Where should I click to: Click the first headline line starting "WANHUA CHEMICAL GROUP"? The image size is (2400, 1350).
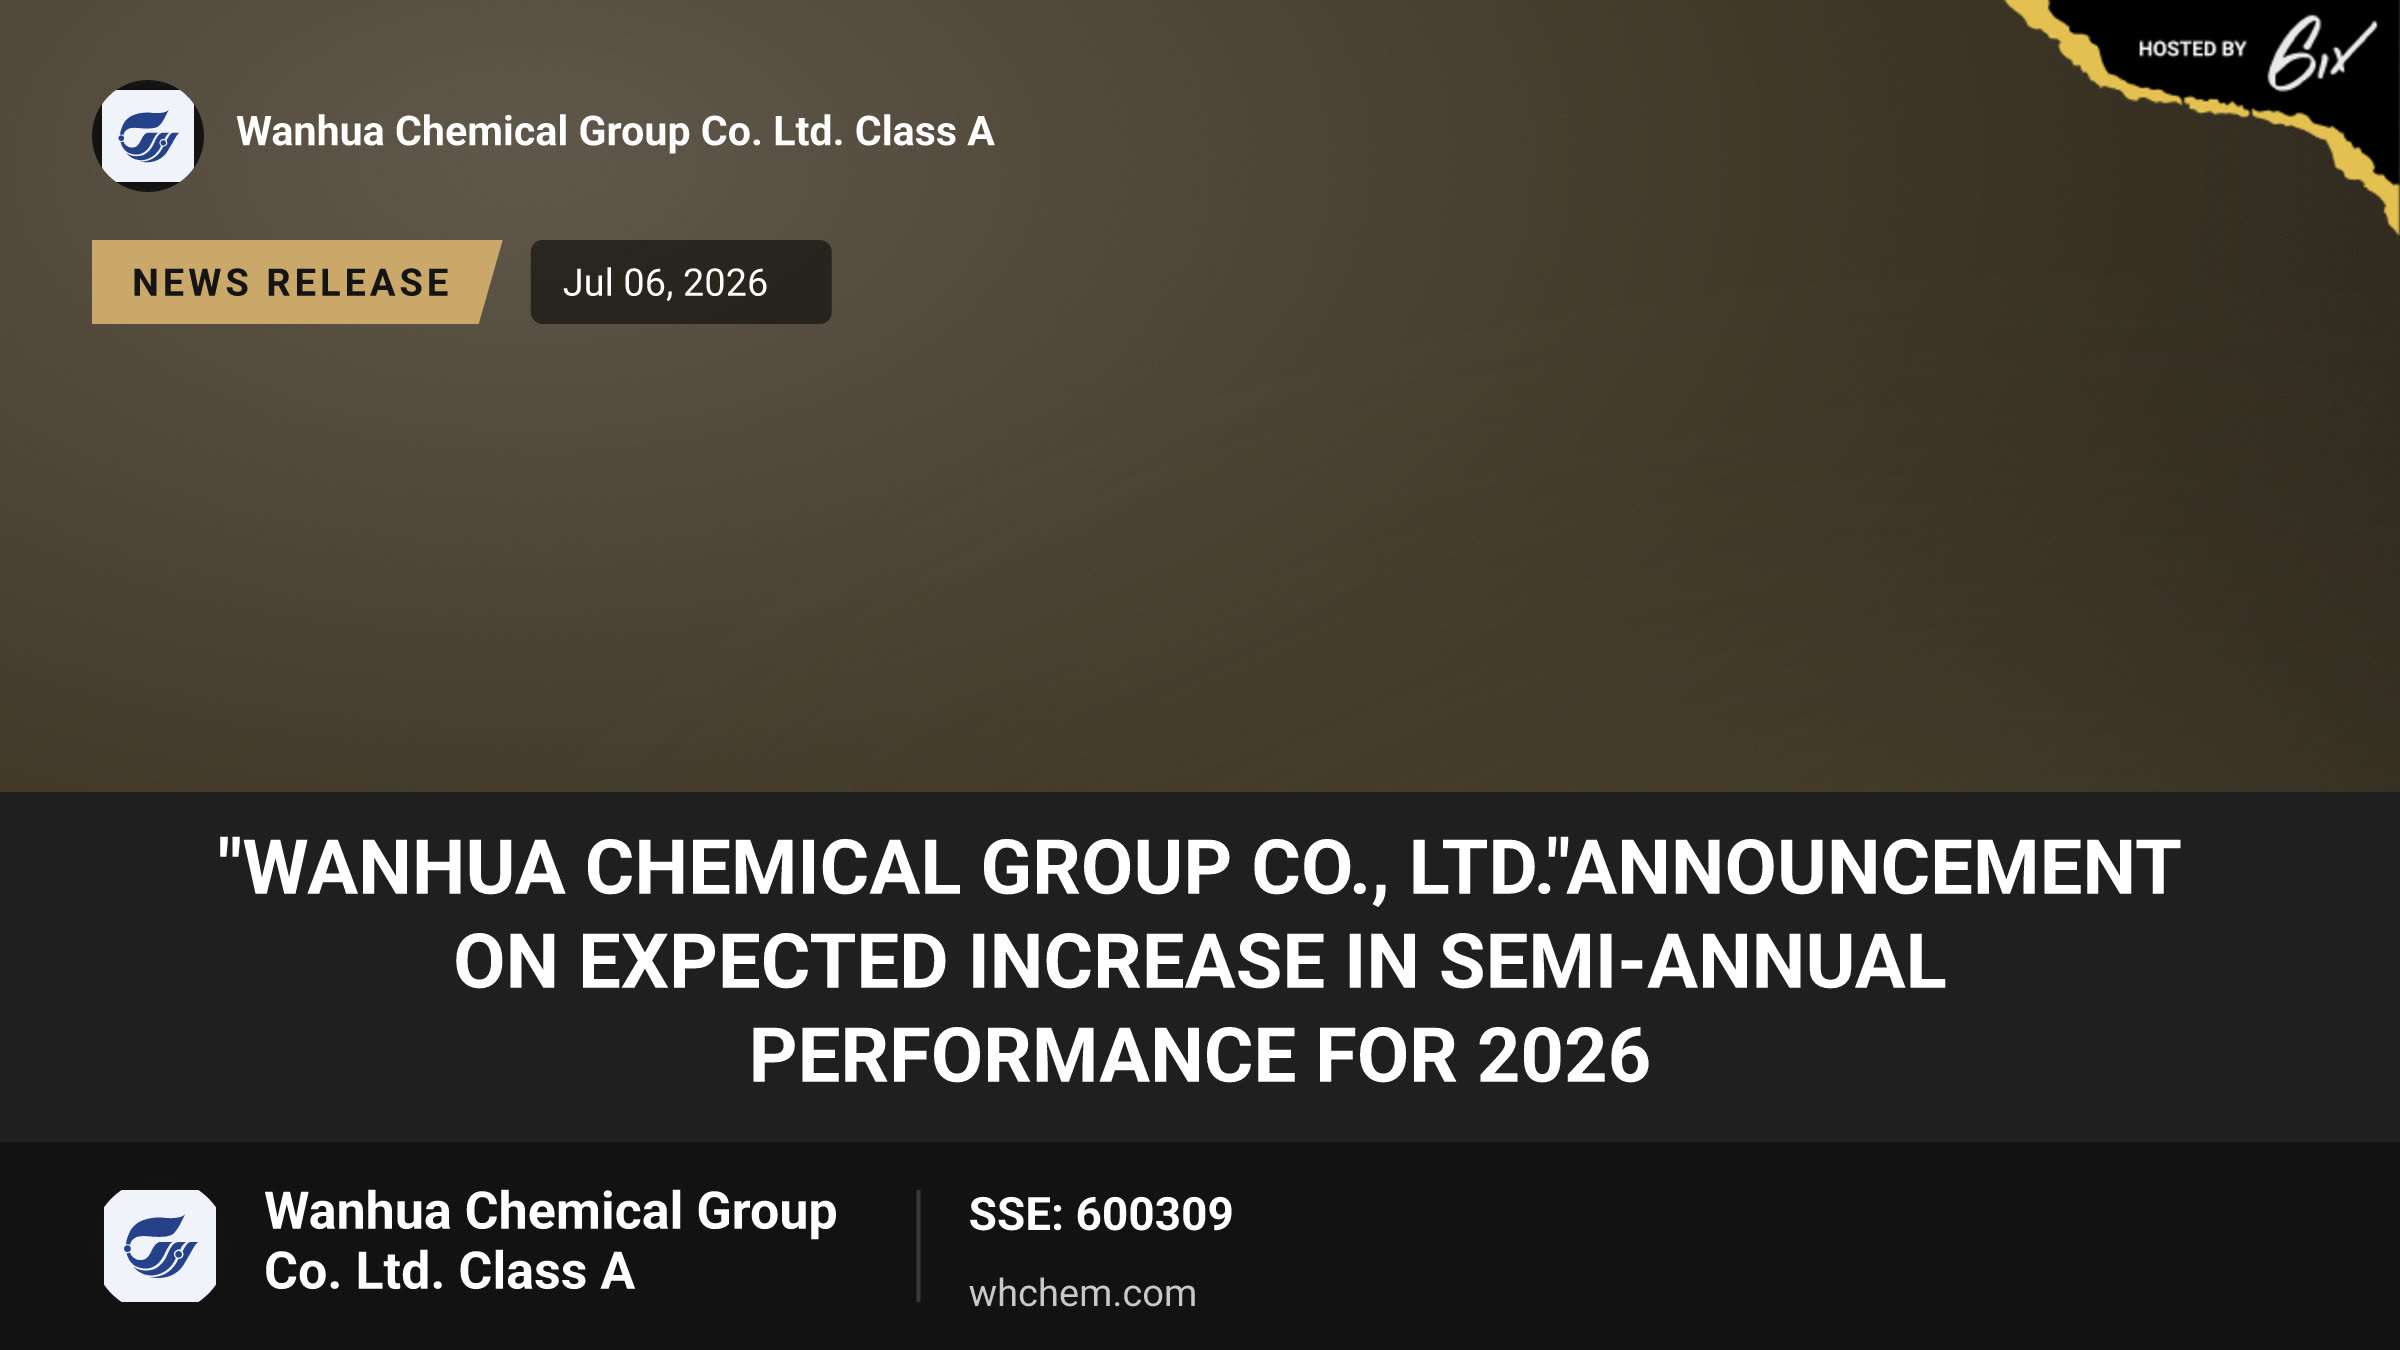[x=1199, y=867]
